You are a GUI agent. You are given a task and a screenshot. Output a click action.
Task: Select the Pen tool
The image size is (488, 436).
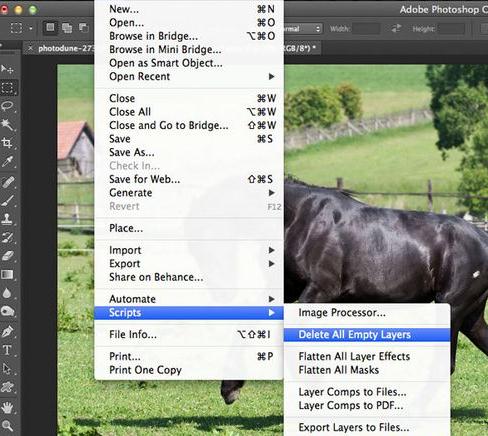[7, 332]
